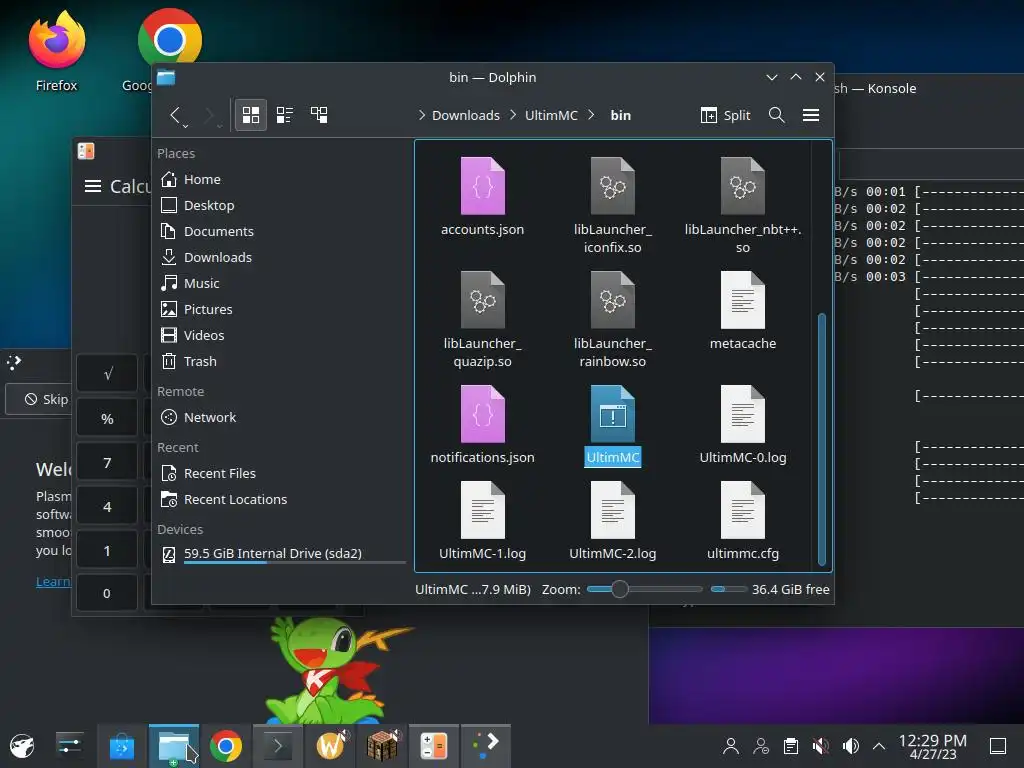This screenshot has width=1024, height=768.
Task: Select libLauncher_rainbow.so file icon
Action: [613, 300]
